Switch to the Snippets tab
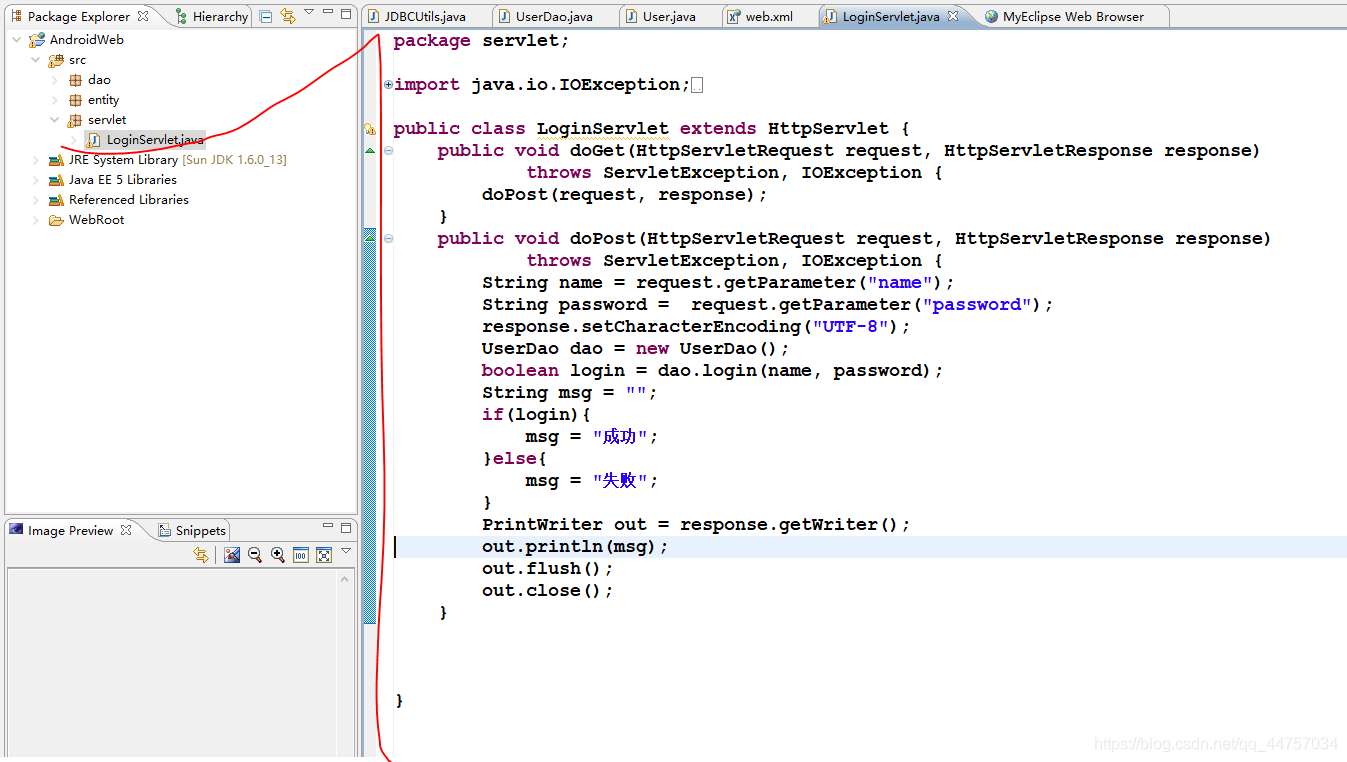Viewport: 1347px width, 762px height. coord(191,530)
